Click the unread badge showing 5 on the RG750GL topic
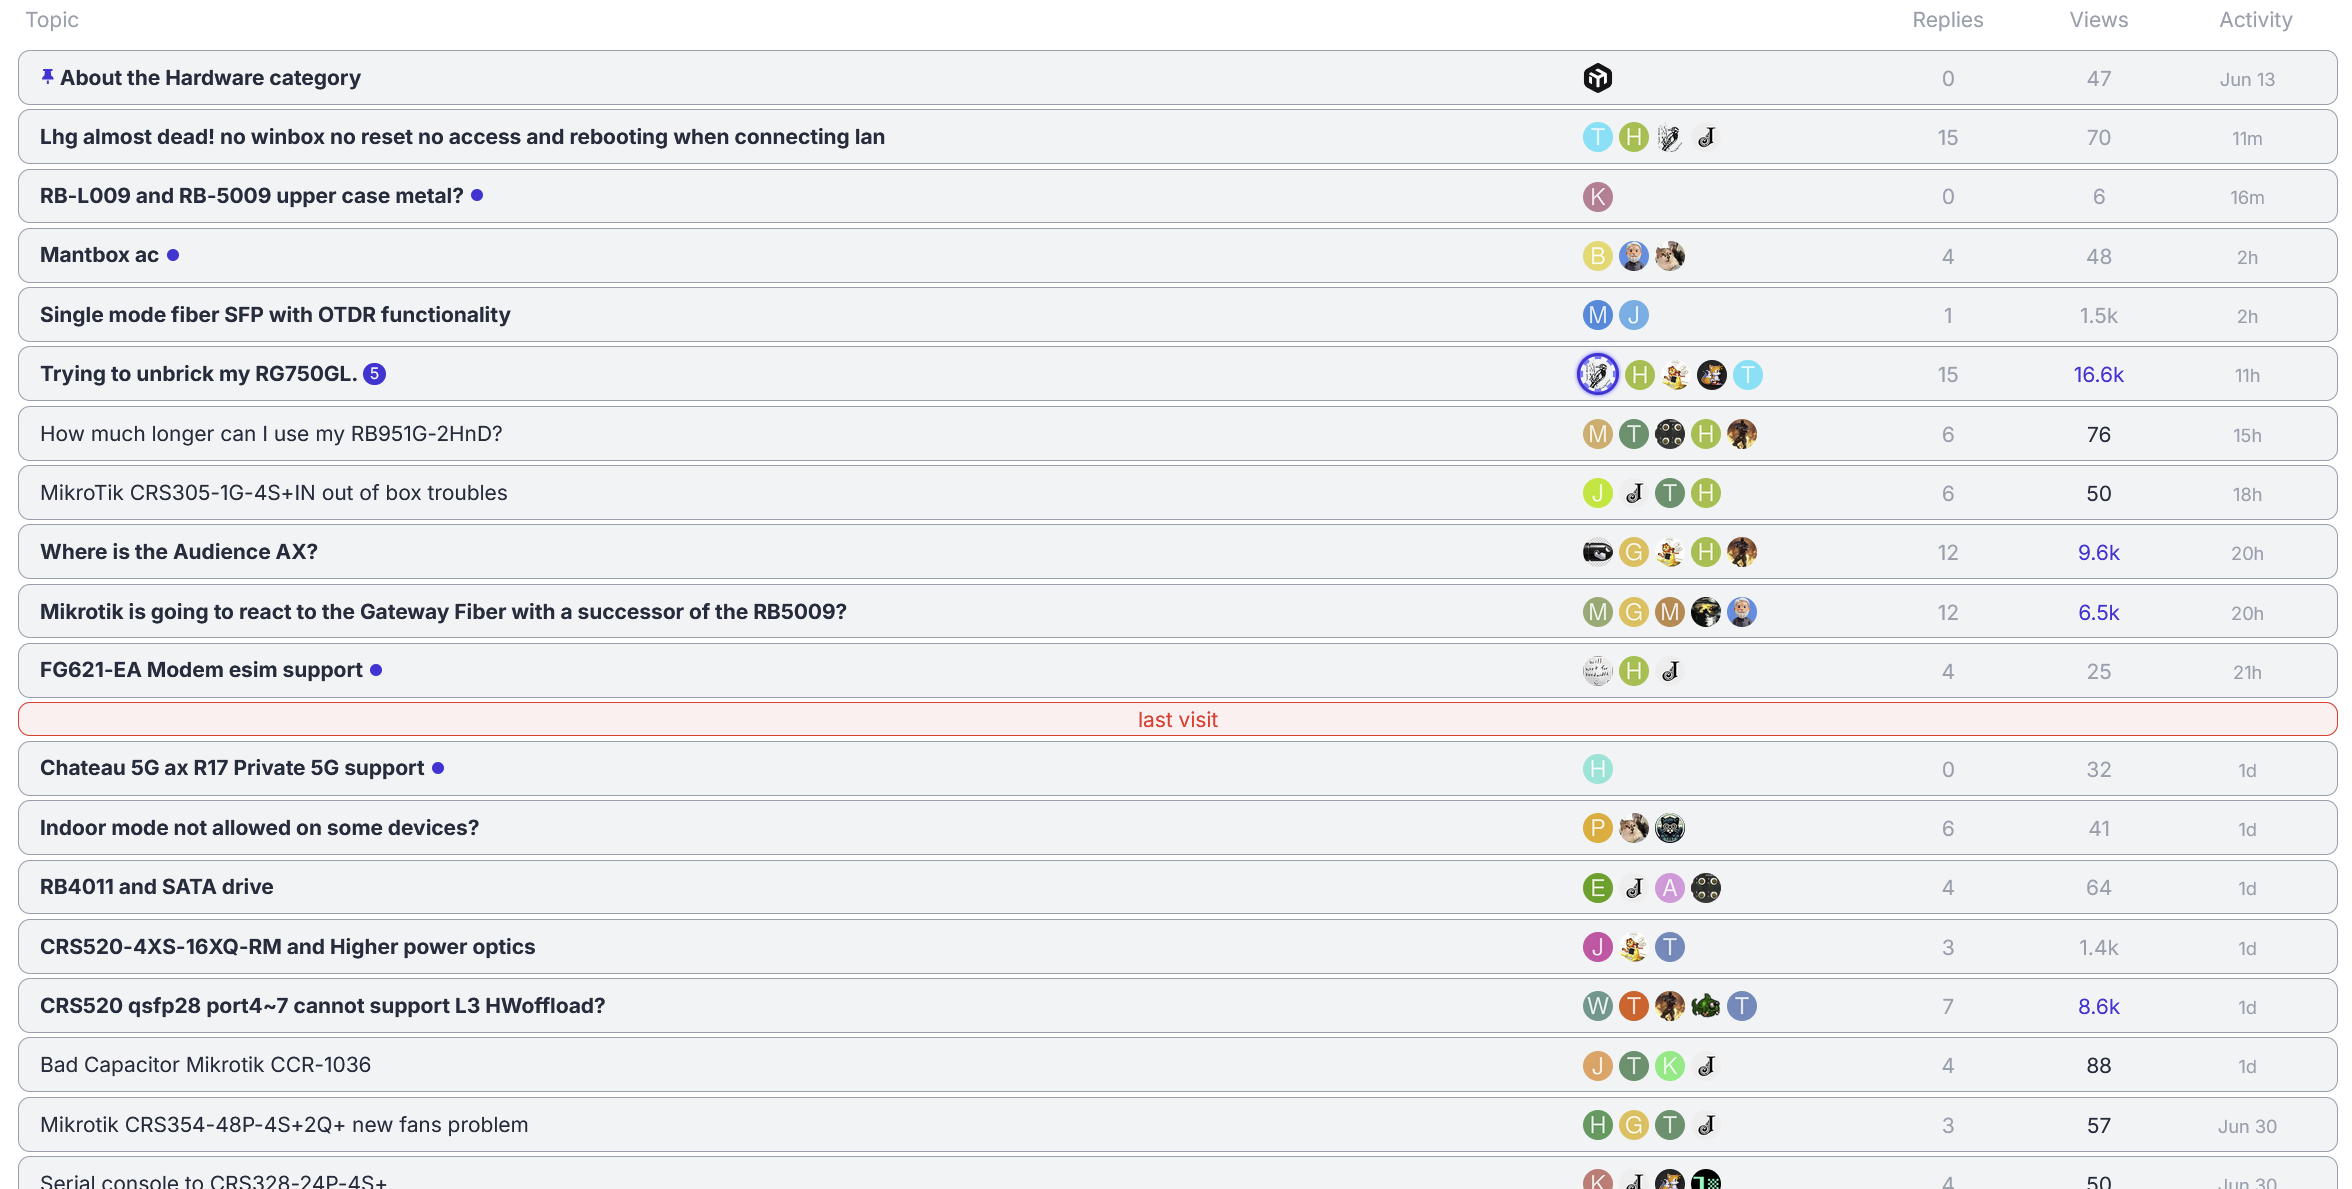Screen dimensions: 2352x1189 [x=374, y=374]
